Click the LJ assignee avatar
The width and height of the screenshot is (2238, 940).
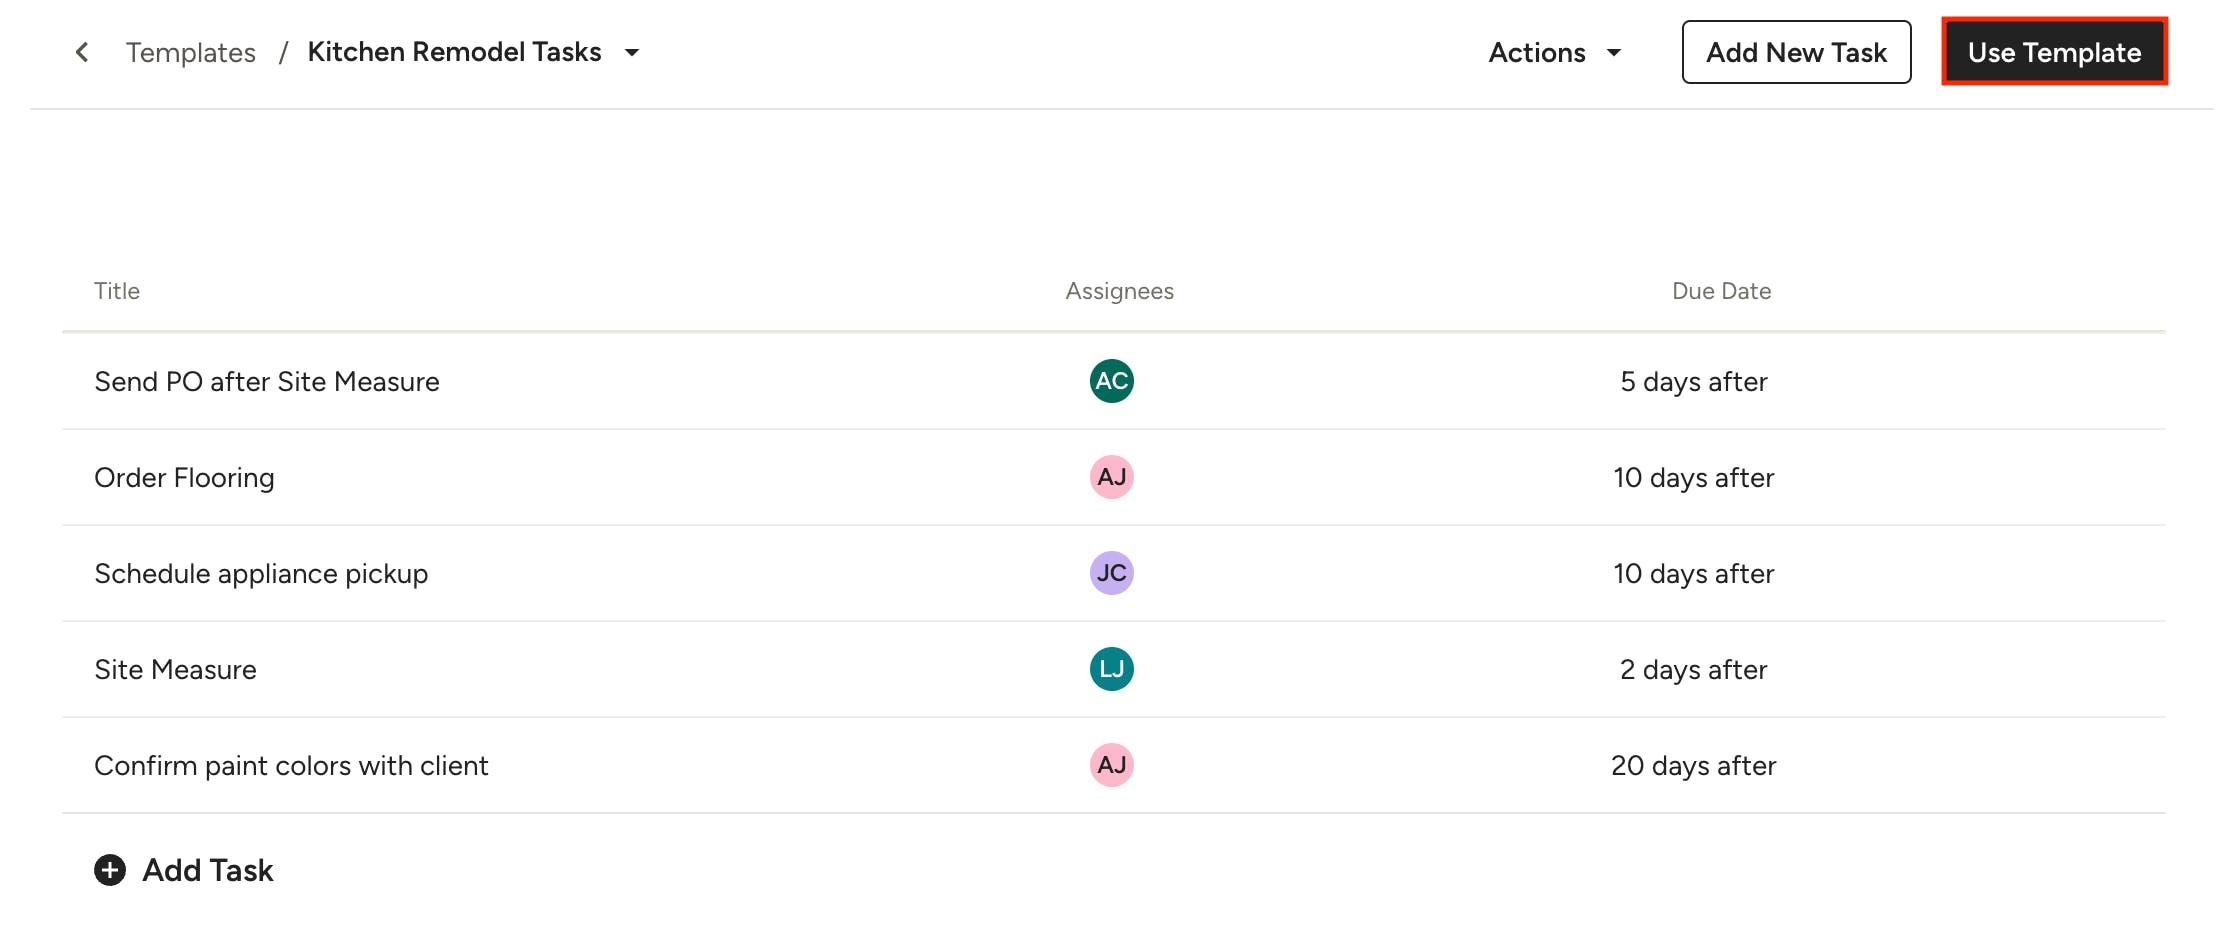tap(1111, 669)
